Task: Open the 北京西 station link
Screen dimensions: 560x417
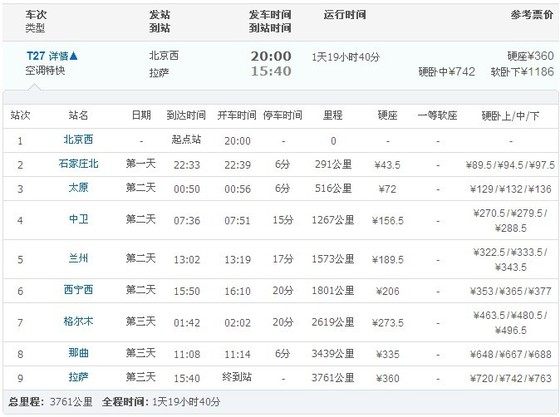Action: point(78,139)
